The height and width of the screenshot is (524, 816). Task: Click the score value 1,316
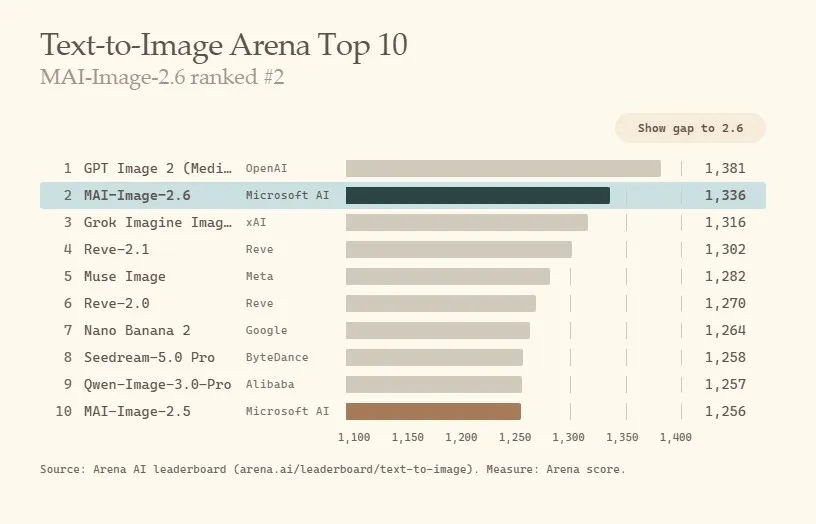click(725, 223)
